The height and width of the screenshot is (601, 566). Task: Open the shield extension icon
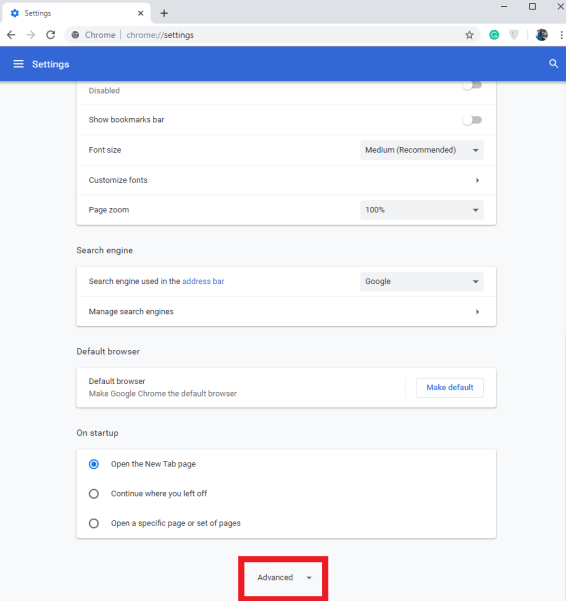514,35
